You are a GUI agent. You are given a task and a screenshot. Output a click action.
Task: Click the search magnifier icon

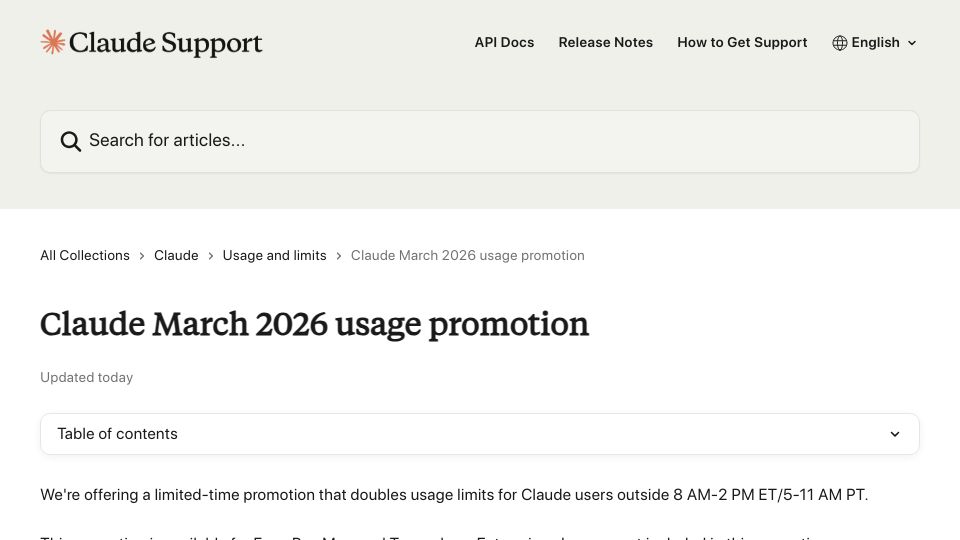(70, 141)
